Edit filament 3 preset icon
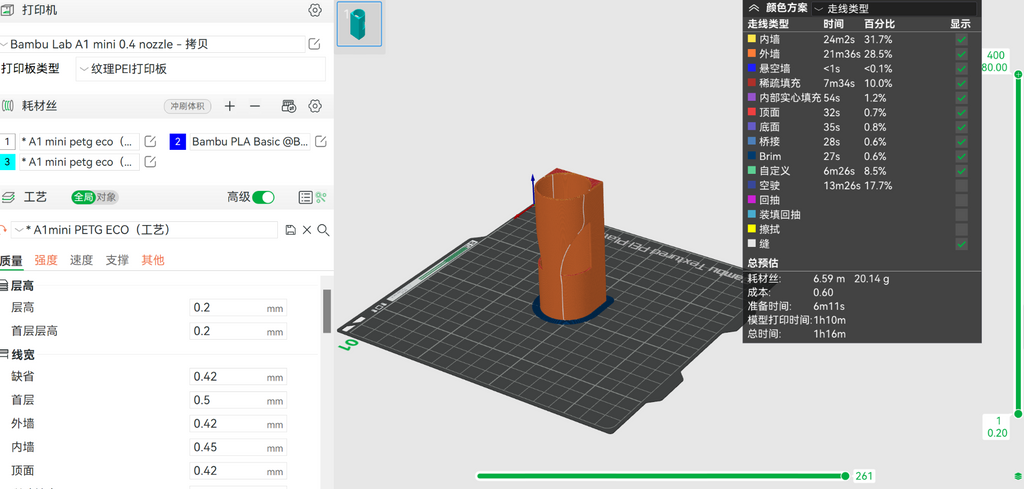This screenshot has height=489, width=1024. [x=150, y=162]
